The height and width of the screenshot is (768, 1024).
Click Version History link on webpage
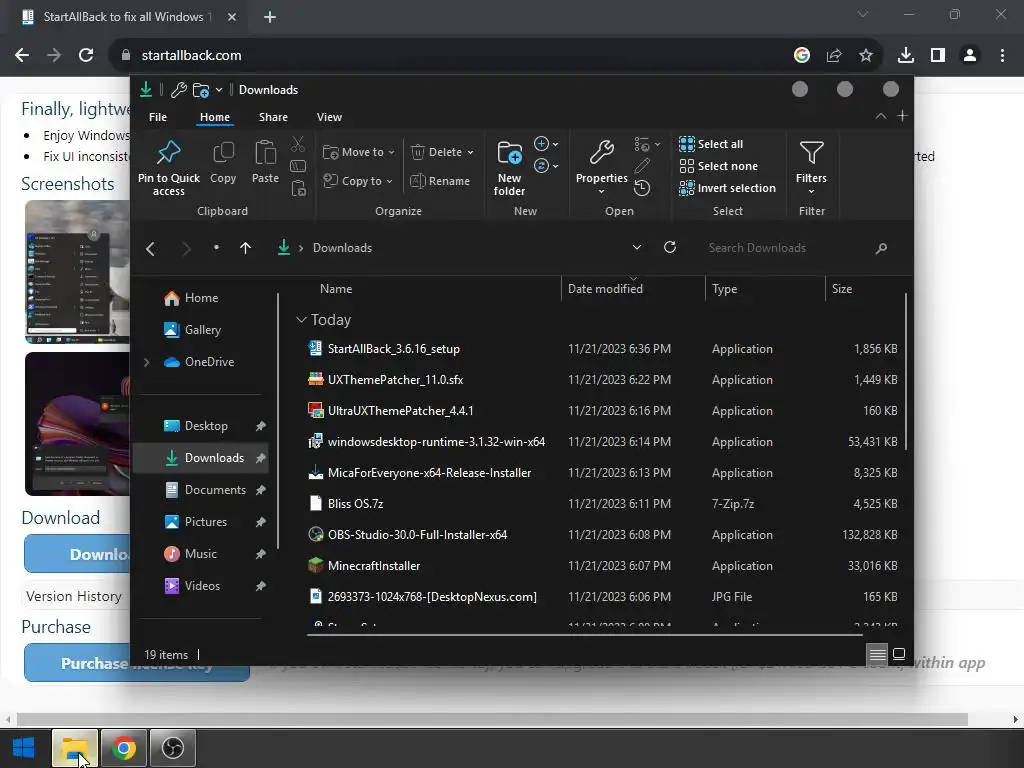(74, 596)
